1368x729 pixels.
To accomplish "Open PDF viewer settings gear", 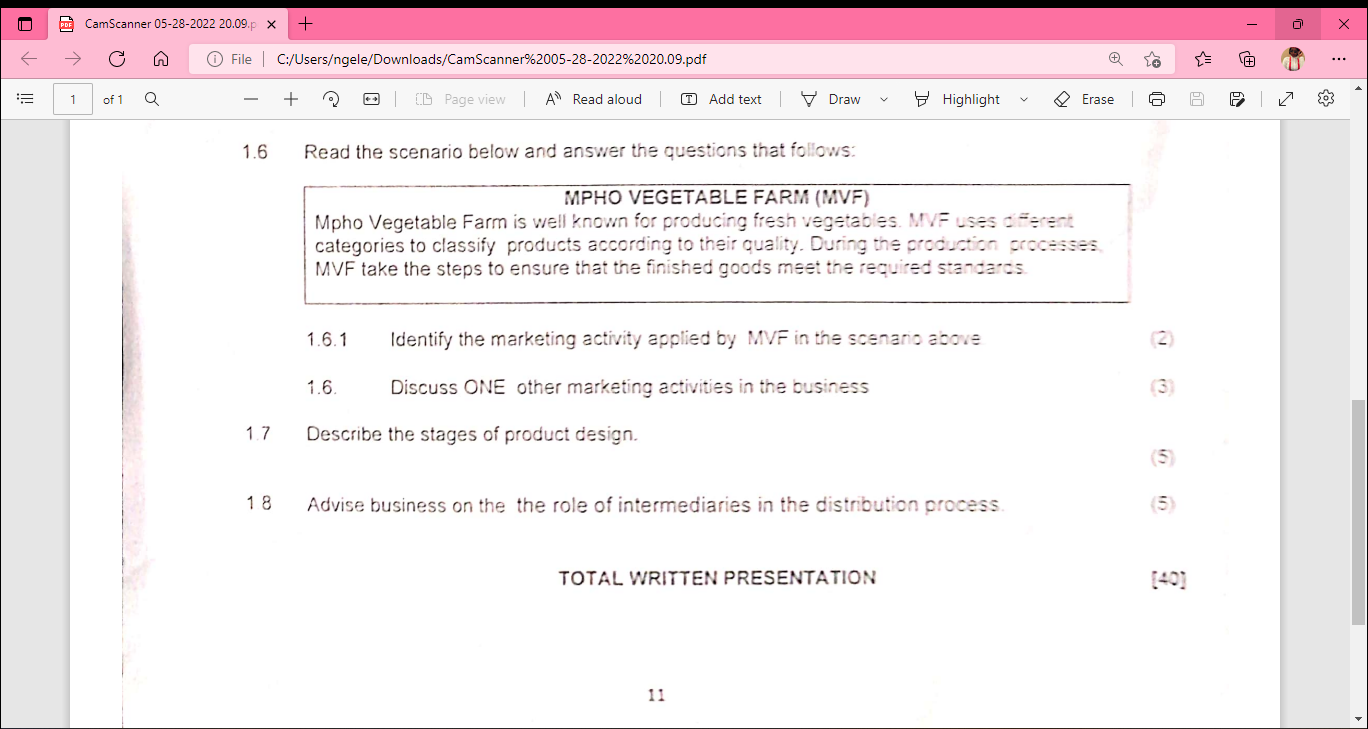I will click(x=1325, y=99).
